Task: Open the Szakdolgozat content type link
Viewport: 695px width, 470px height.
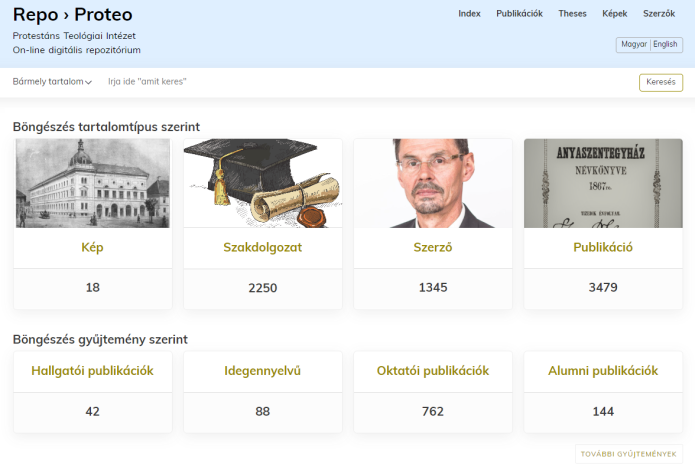Action: (263, 248)
